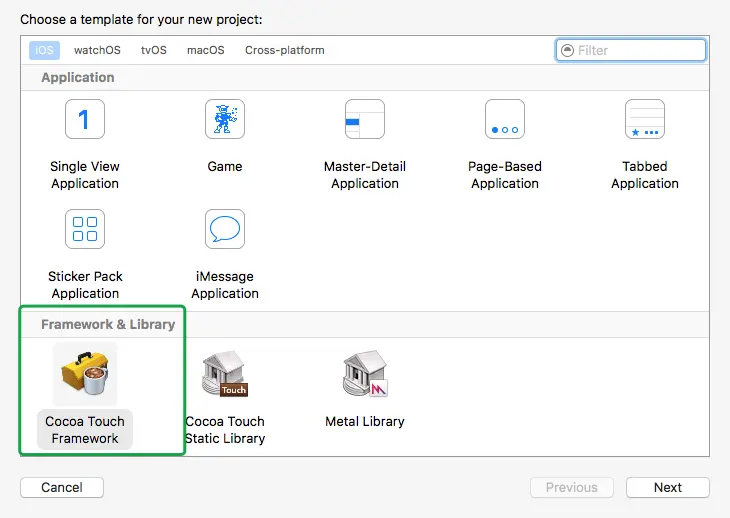Pick the iMessage Application speech bubble icon
Image resolution: width=730 pixels, height=518 pixels.
point(225,229)
